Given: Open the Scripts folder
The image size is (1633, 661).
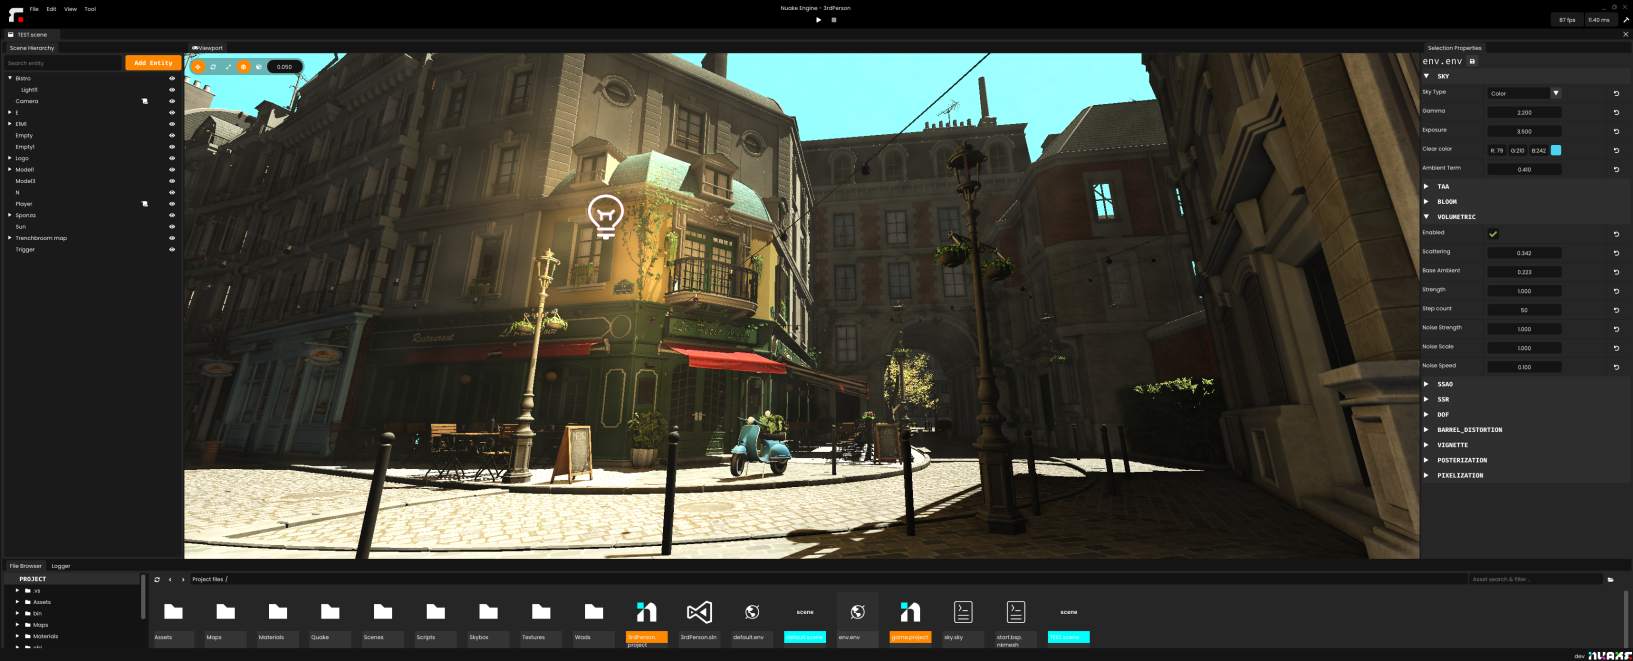Looking at the screenshot, I should pos(435,612).
